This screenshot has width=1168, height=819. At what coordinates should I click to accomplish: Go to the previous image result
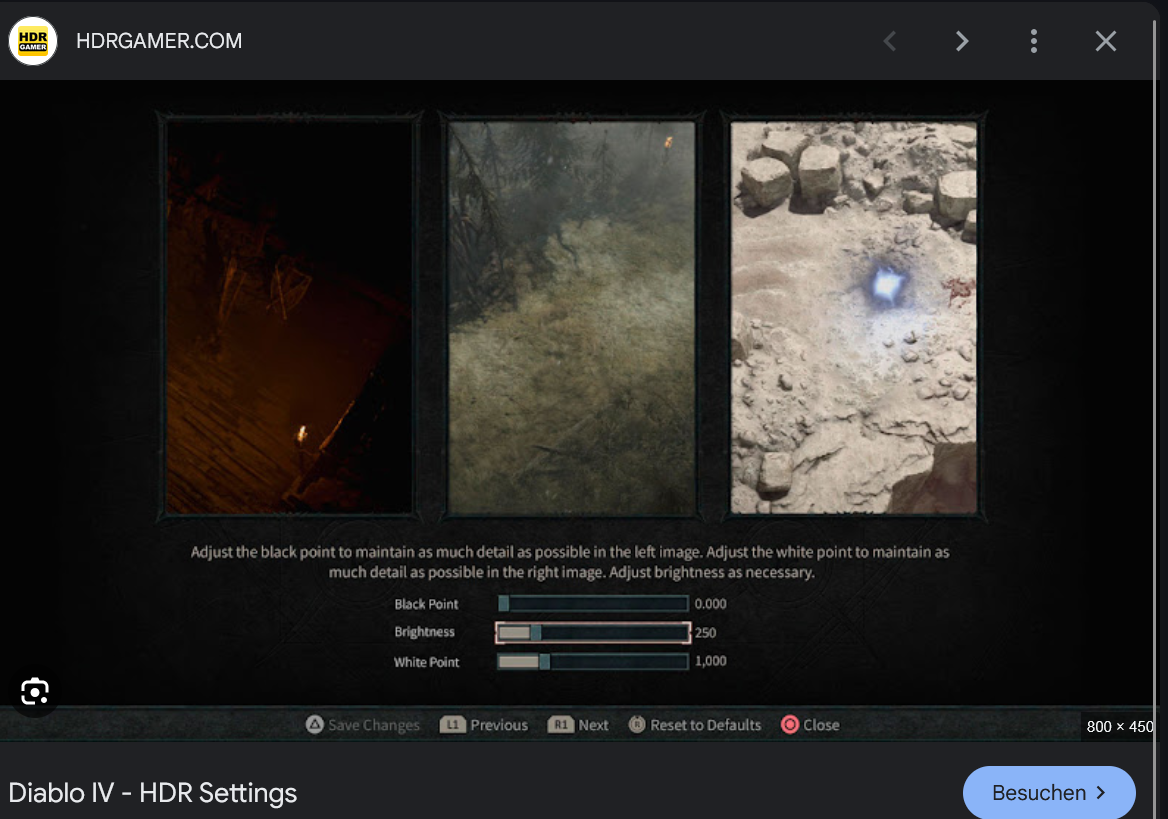click(890, 41)
